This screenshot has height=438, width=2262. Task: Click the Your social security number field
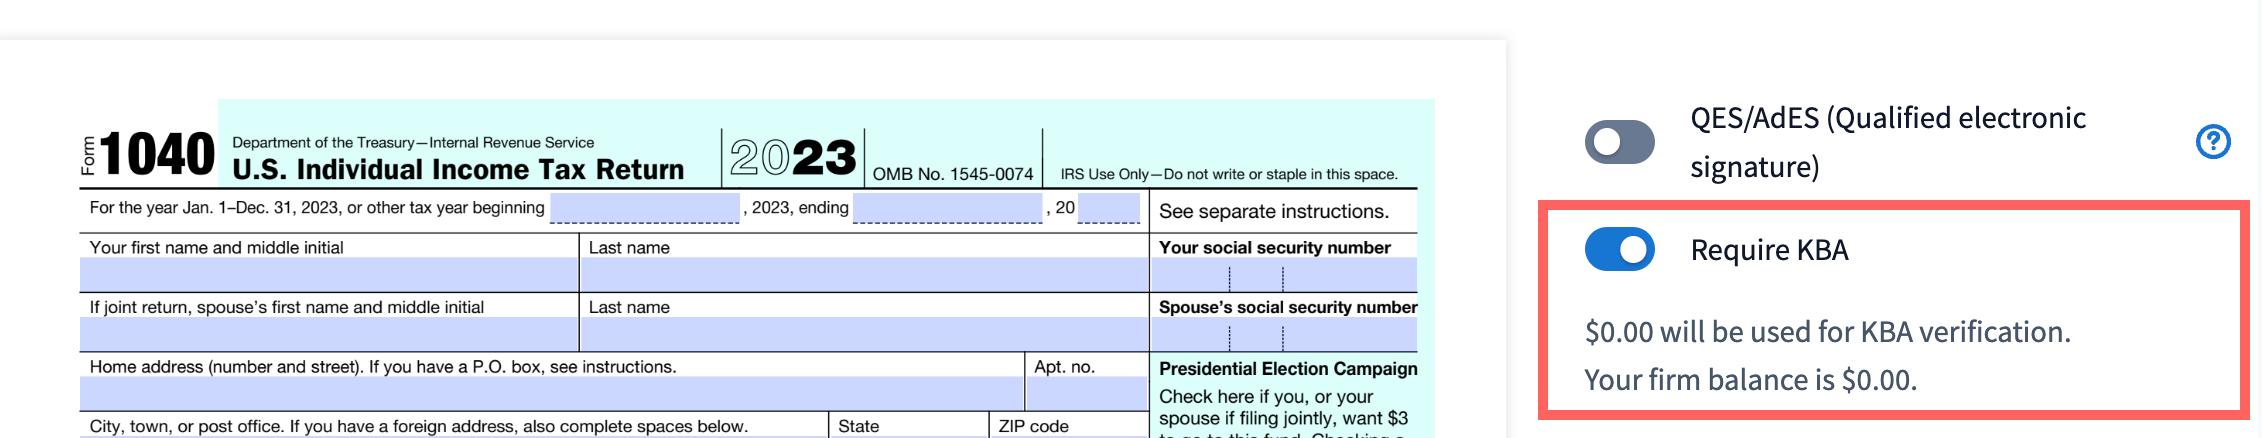(x=1283, y=275)
